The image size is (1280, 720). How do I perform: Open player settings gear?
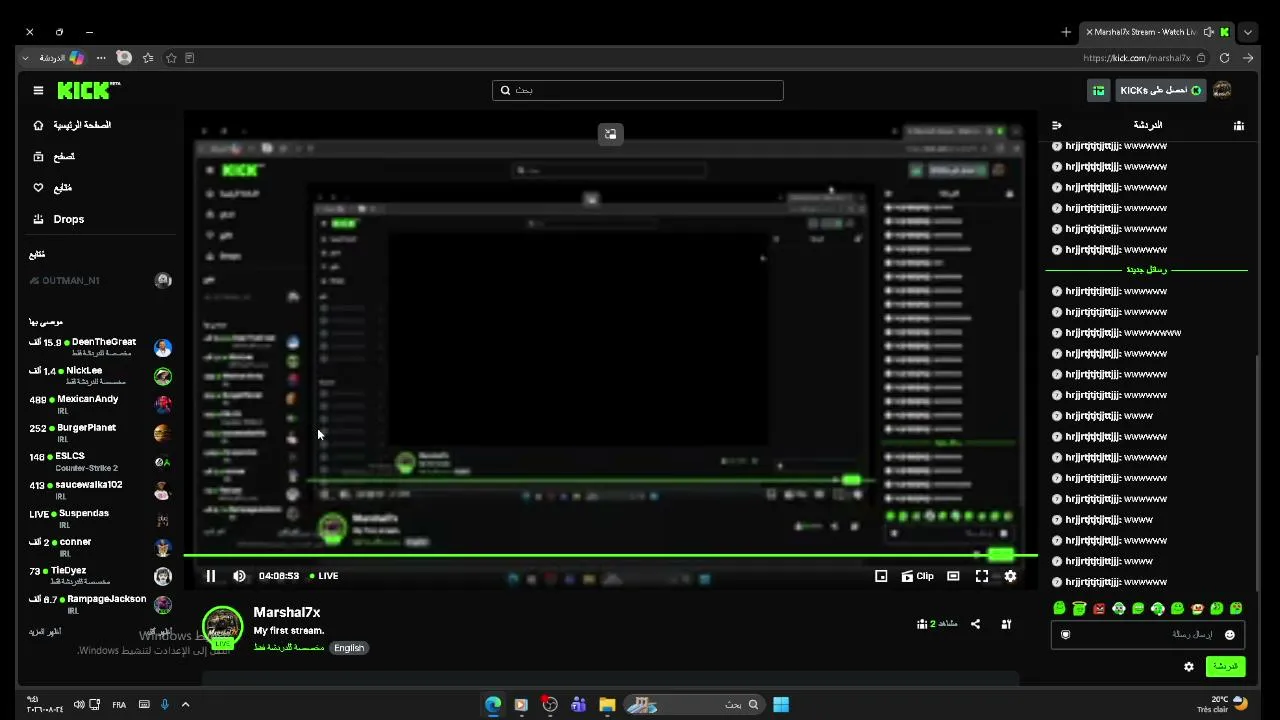[x=1010, y=576]
